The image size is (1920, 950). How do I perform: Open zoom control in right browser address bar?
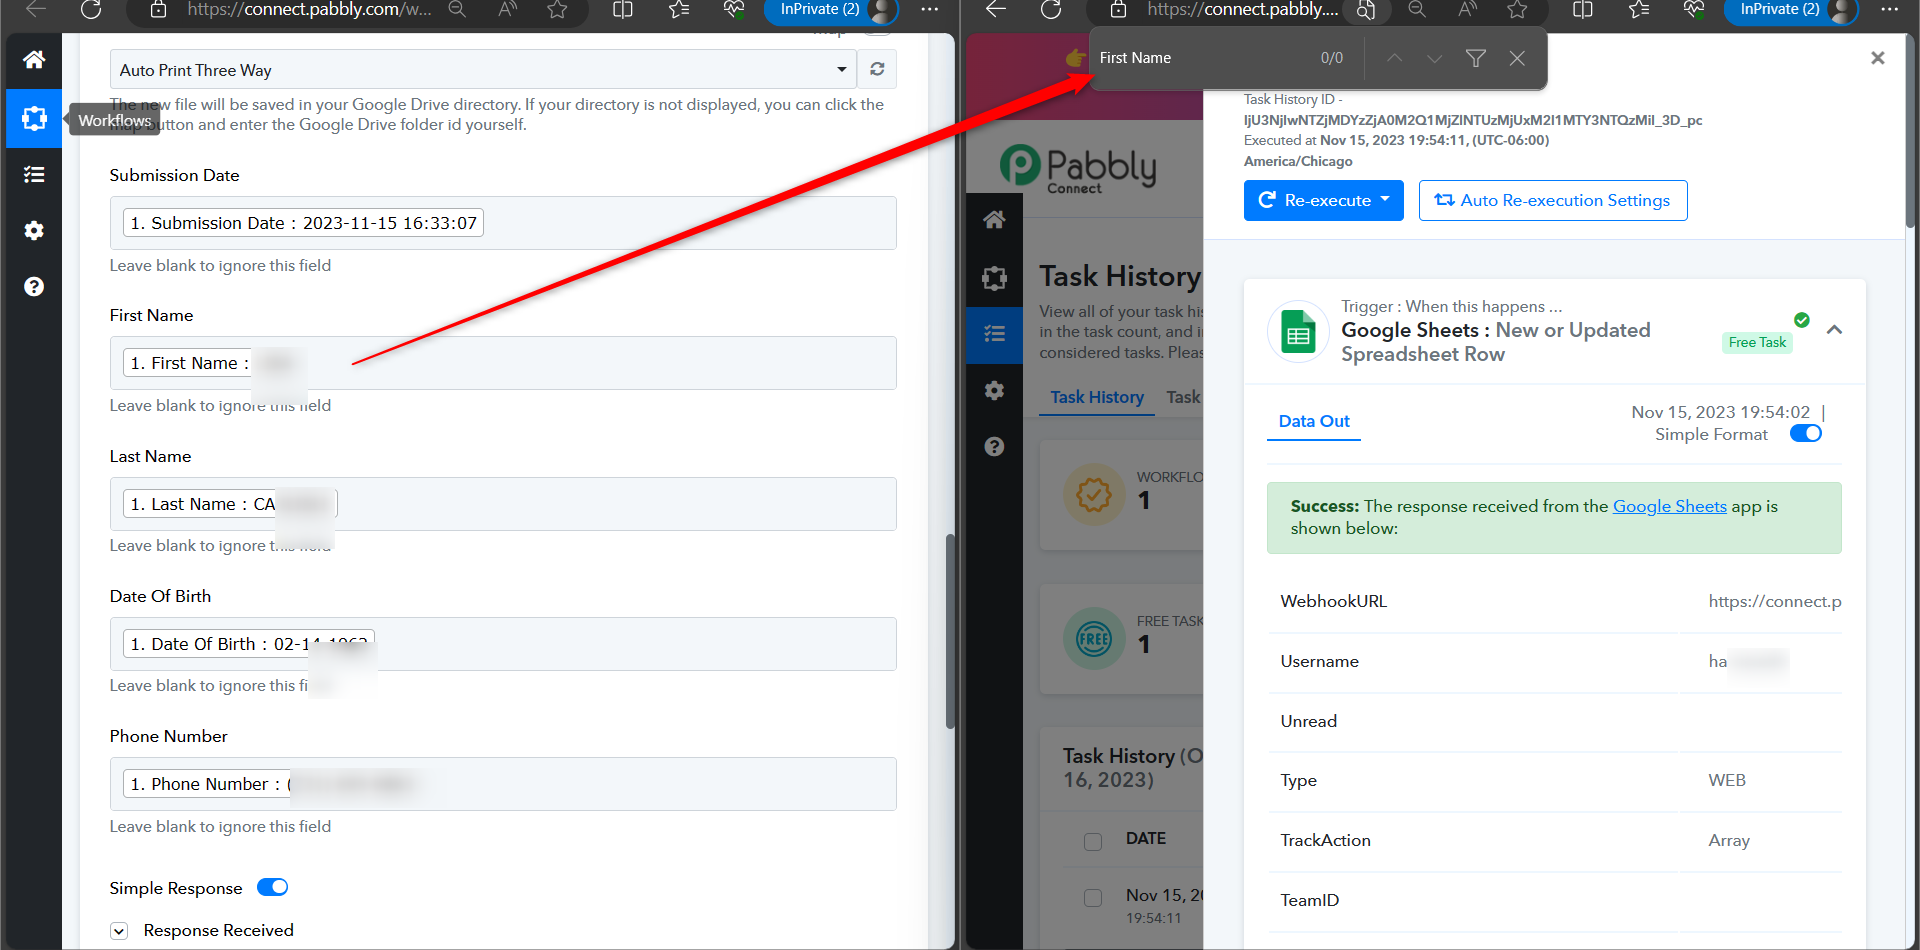tap(1417, 10)
